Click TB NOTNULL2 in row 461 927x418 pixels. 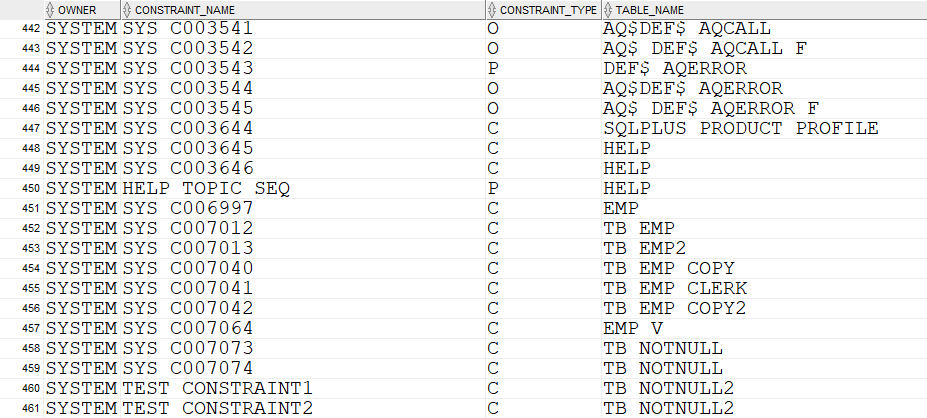(669, 409)
